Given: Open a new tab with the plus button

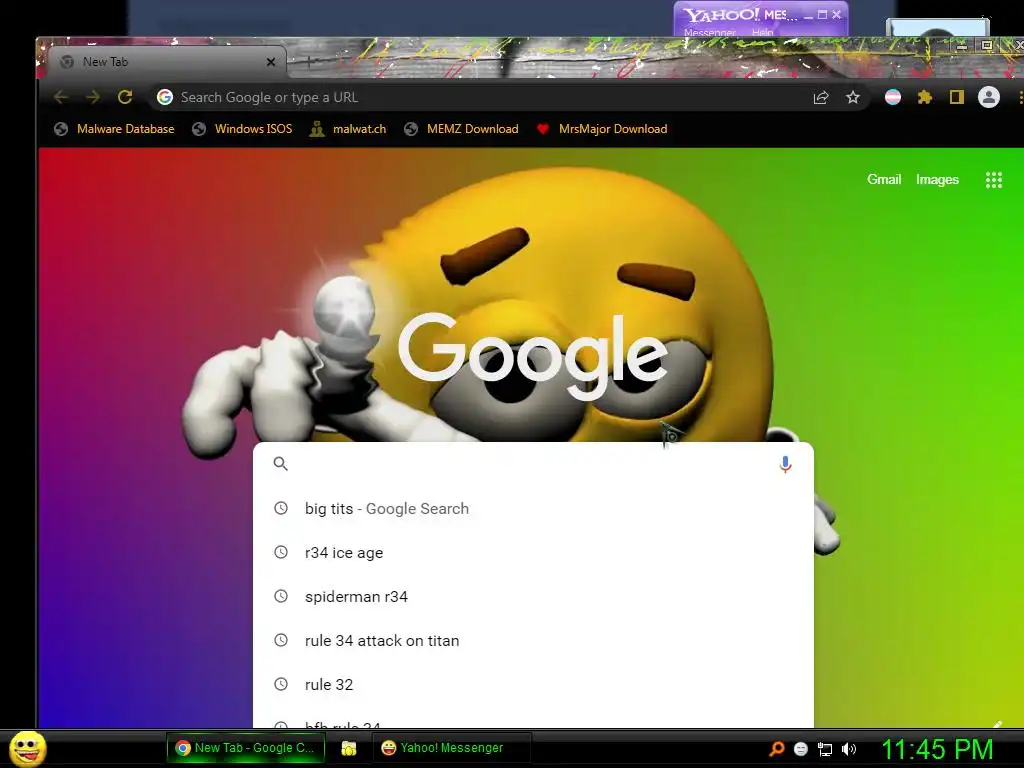Looking at the screenshot, I should pos(309,61).
